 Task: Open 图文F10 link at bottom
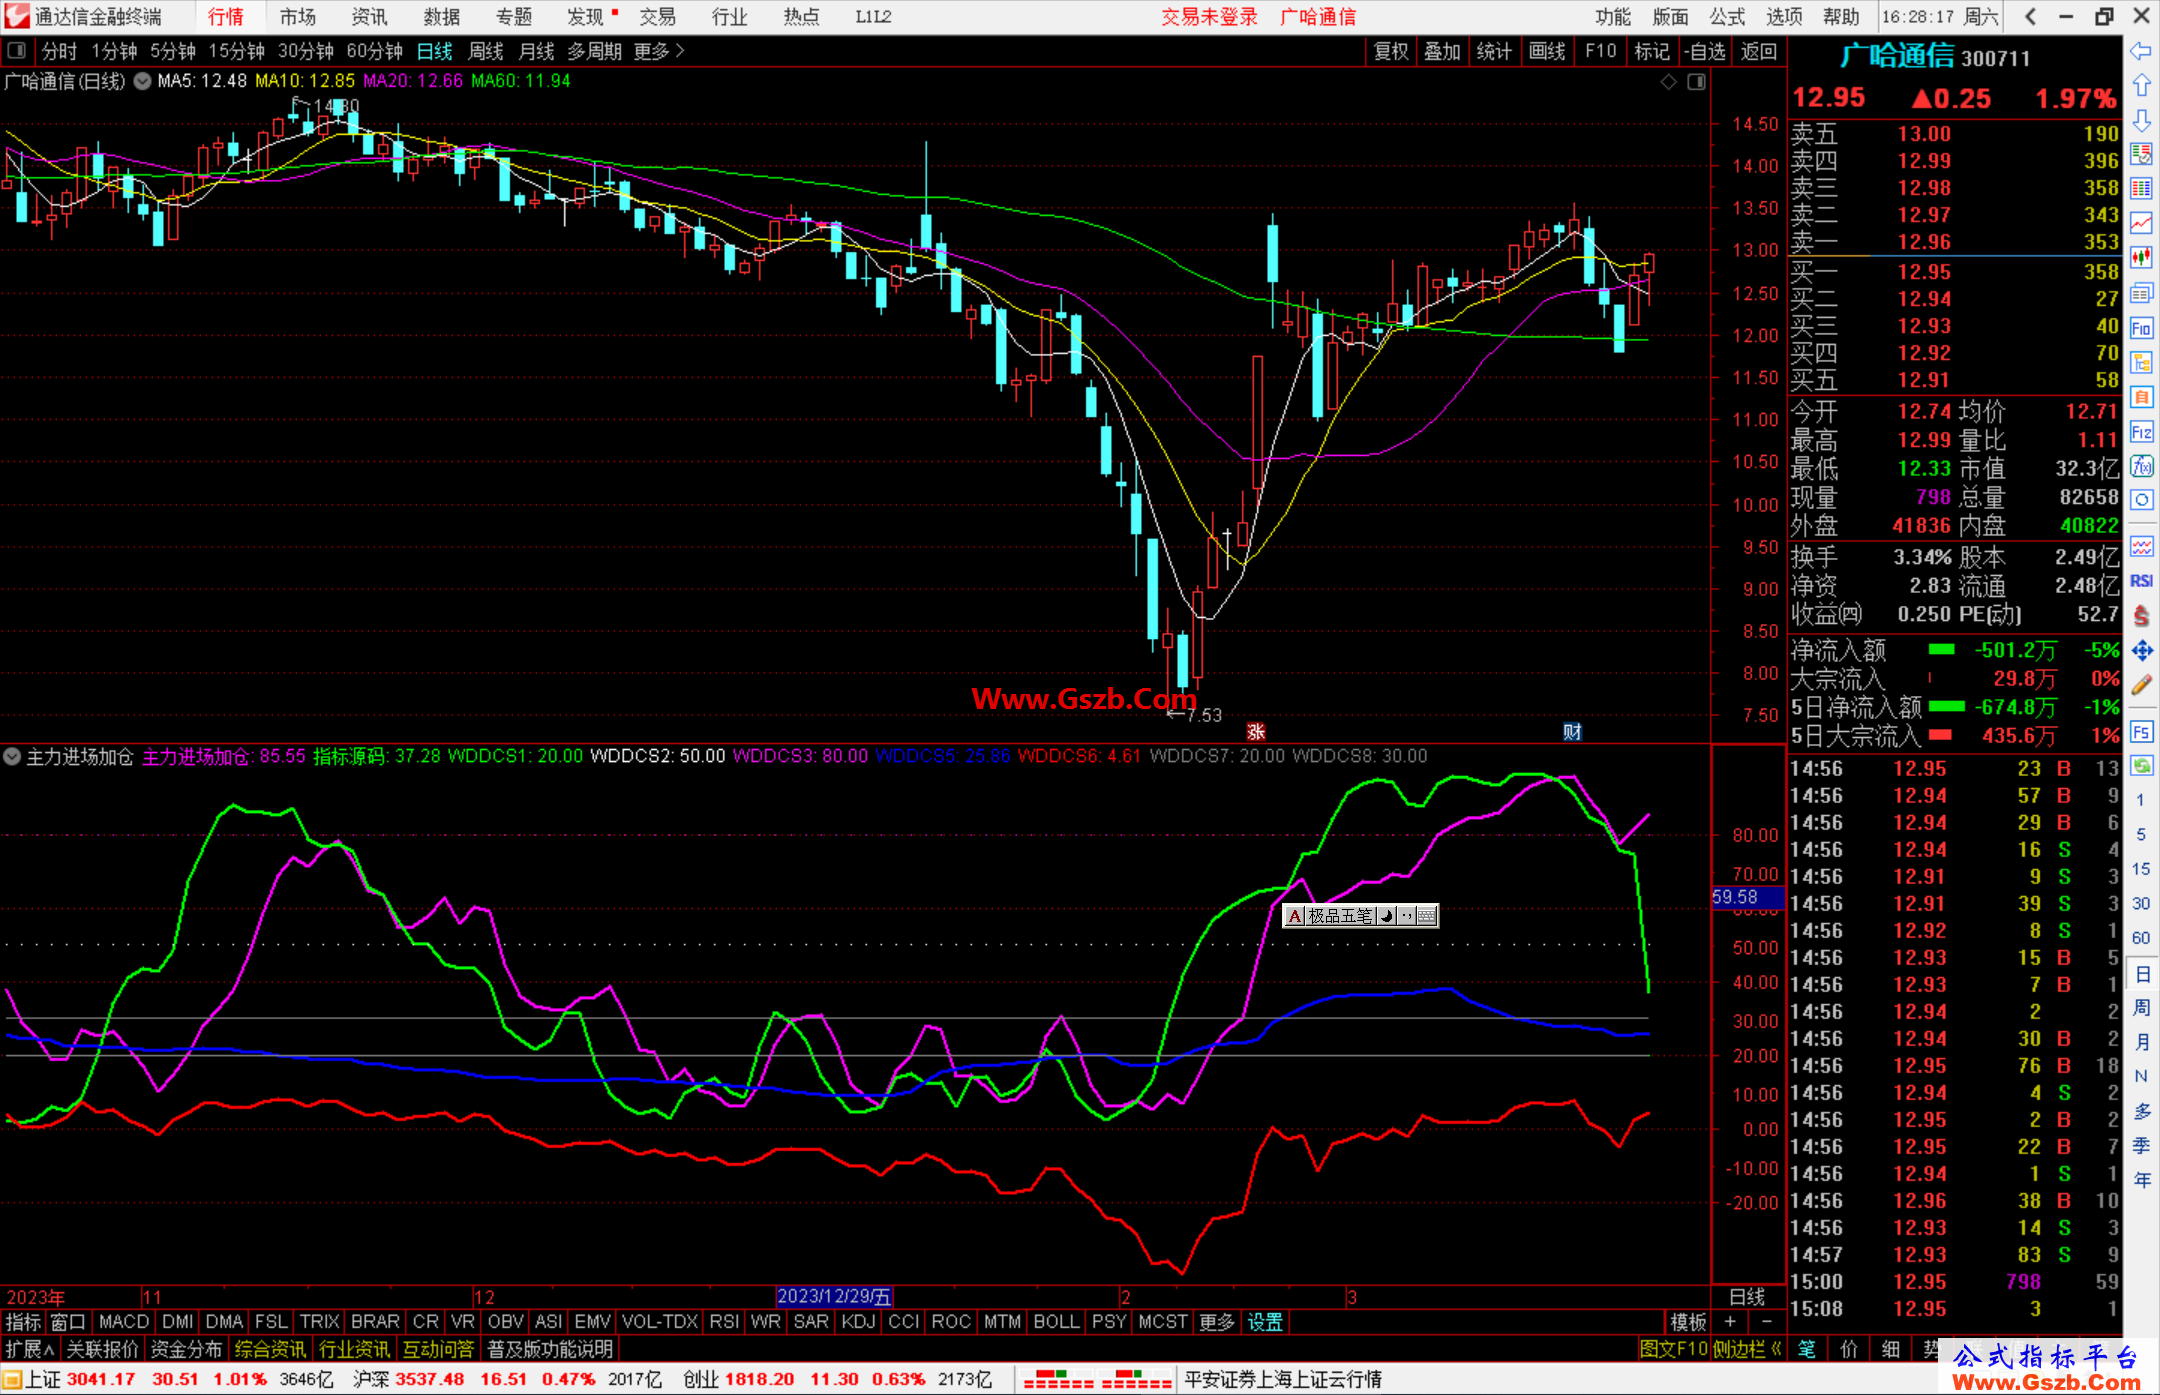coord(1674,1349)
